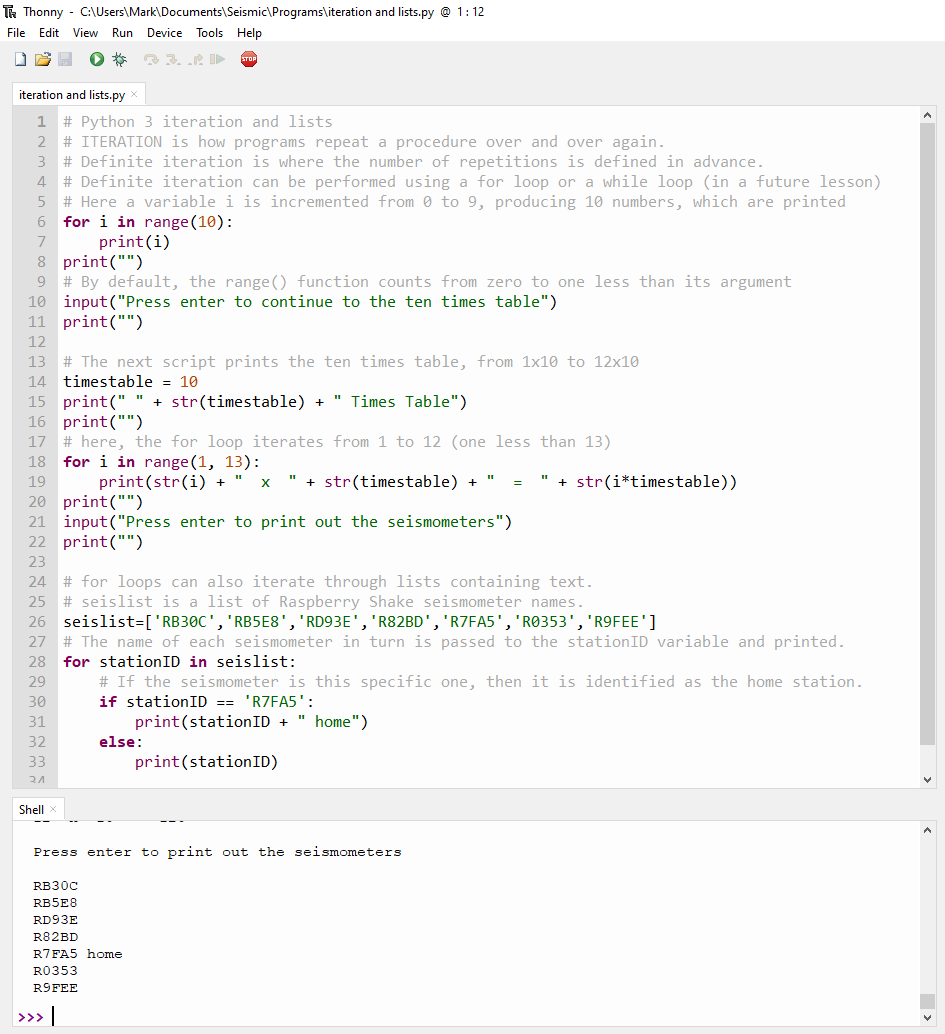The image size is (945, 1034).
Task: Click the line "if stationID == 'R7FA5':"
Action: (206, 702)
